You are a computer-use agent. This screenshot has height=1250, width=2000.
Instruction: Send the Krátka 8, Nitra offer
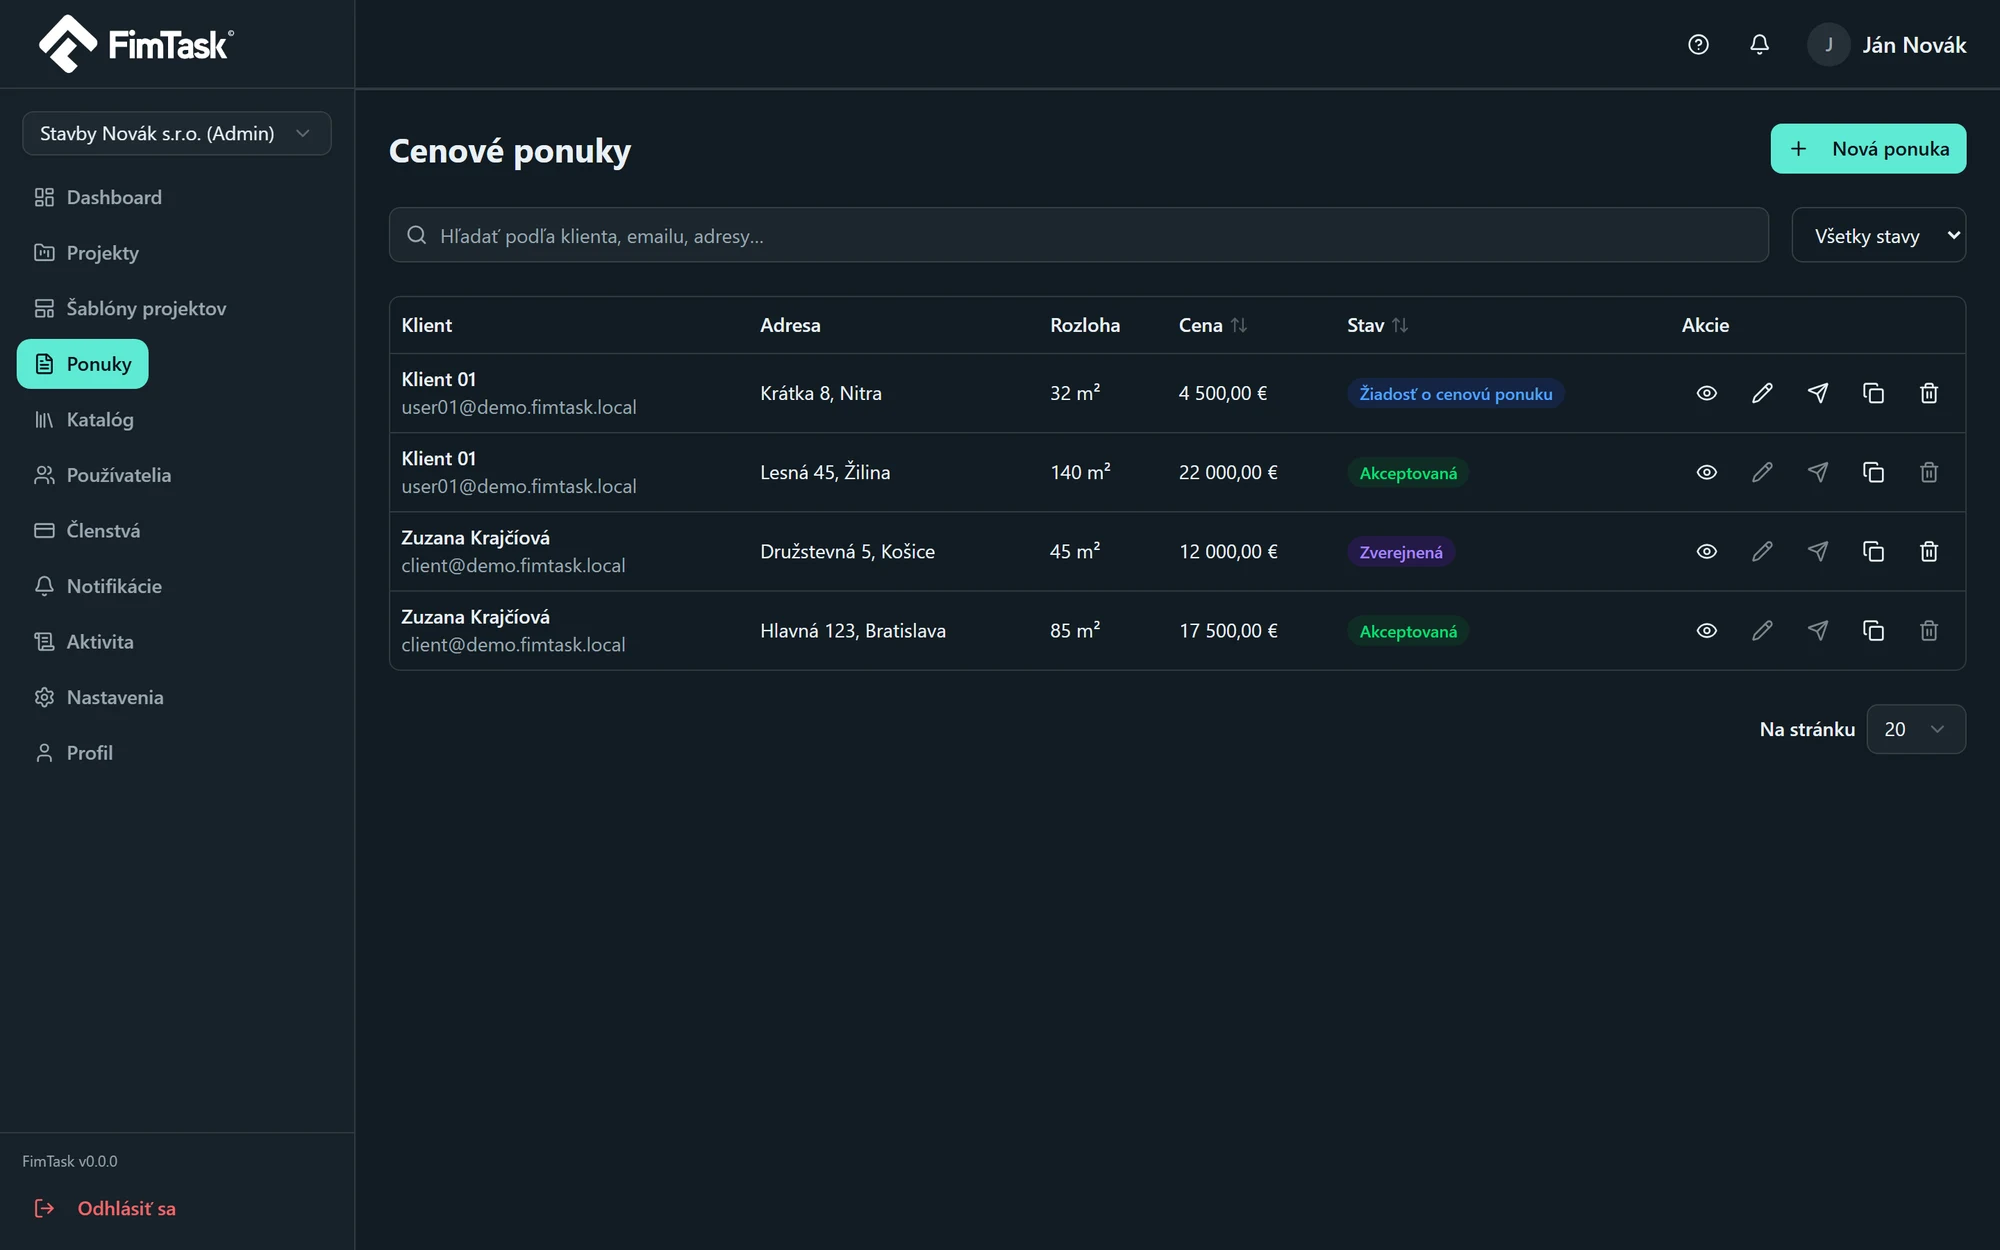pyautogui.click(x=1818, y=393)
